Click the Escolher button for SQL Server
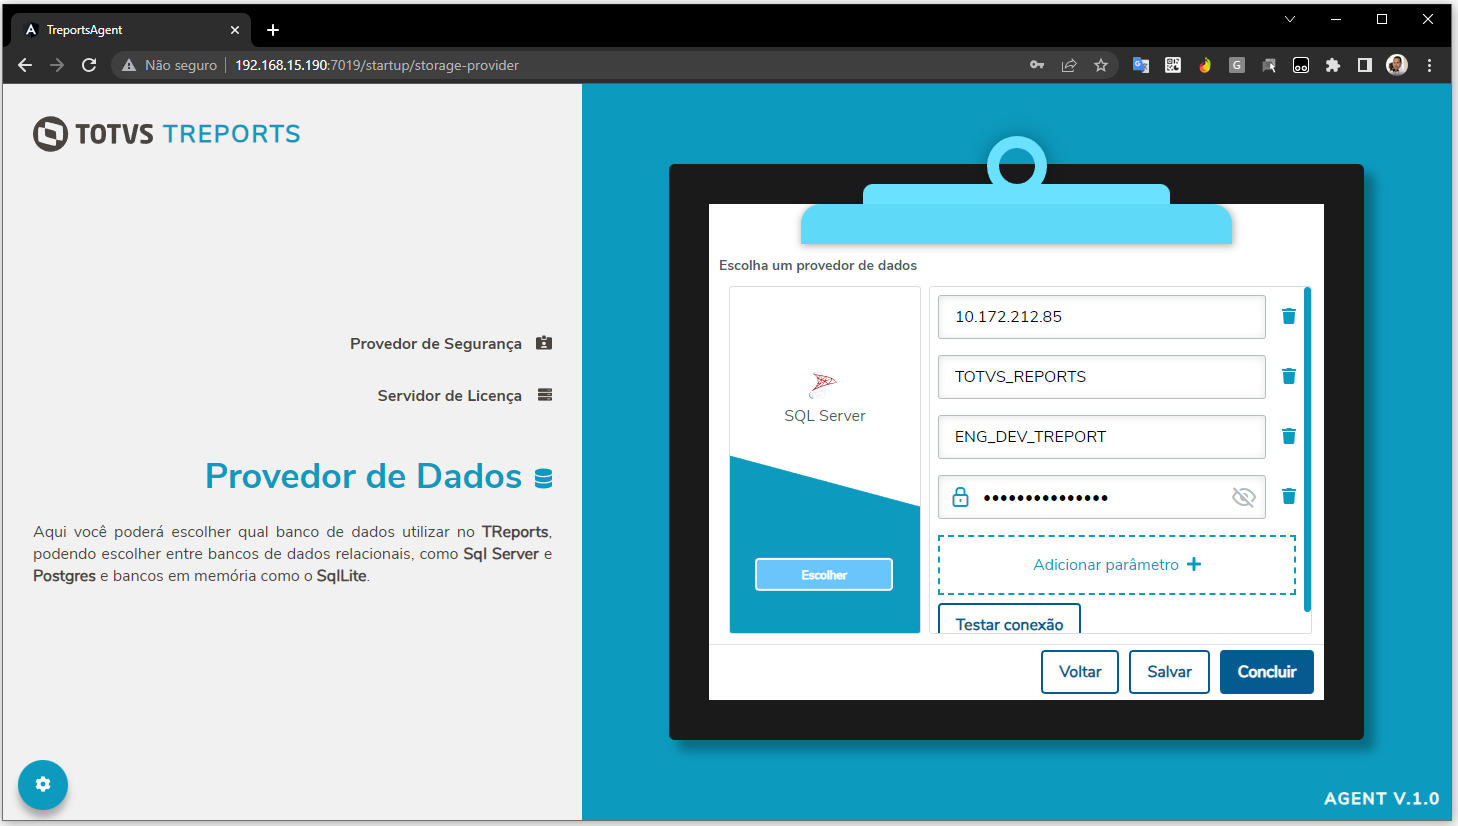Screen dimensions: 1458x826 click(x=824, y=575)
